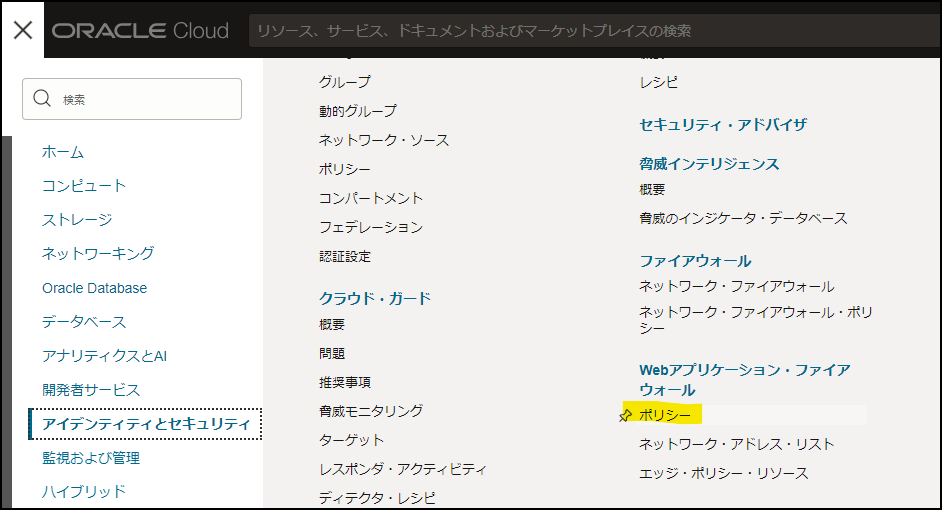This screenshot has height=510, width=942.
Task: Open フェデレーション link
Action: click(371, 227)
